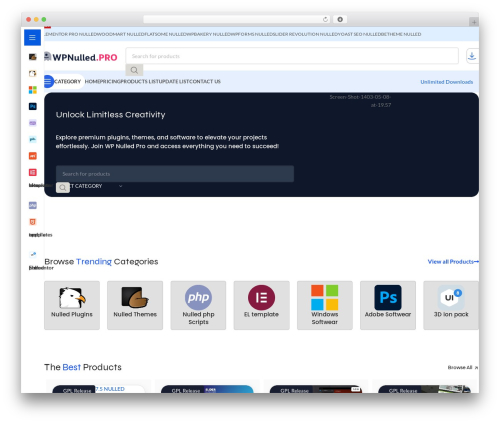Click View all Products link
Viewport: 500px width, 423px height.
coord(453,262)
